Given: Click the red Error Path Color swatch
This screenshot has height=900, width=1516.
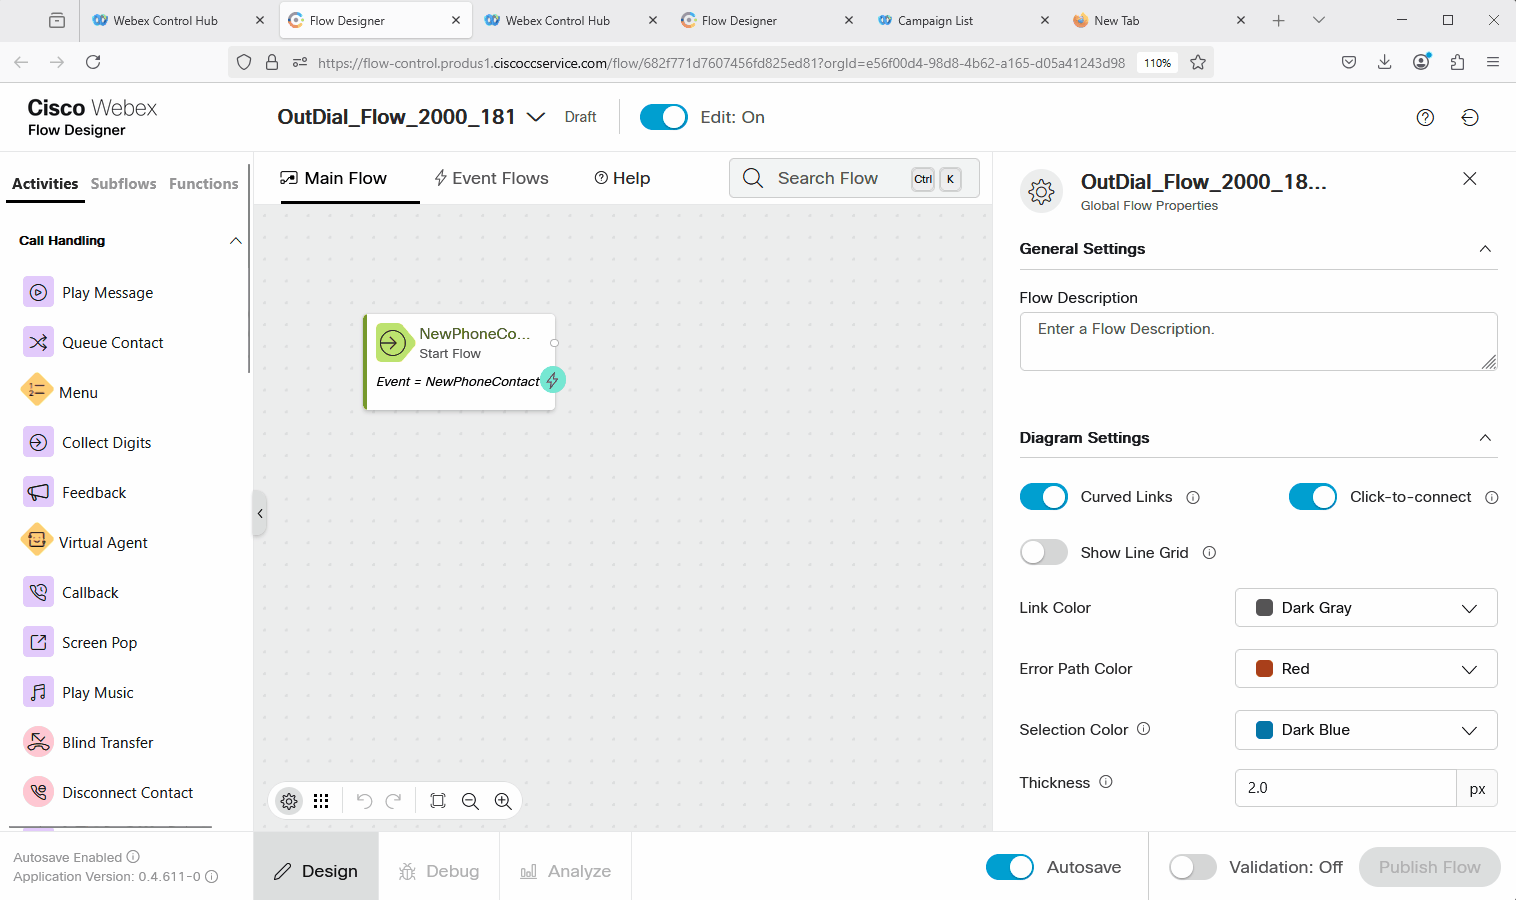Looking at the screenshot, I should pyautogui.click(x=1264, y=669).
